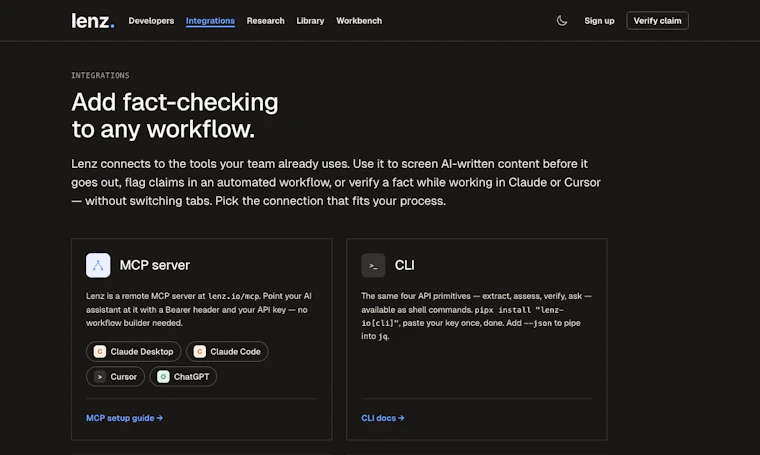Click the Sign up link
The height and width of the screenshot is (455, 760).
(x=599, y=21)
